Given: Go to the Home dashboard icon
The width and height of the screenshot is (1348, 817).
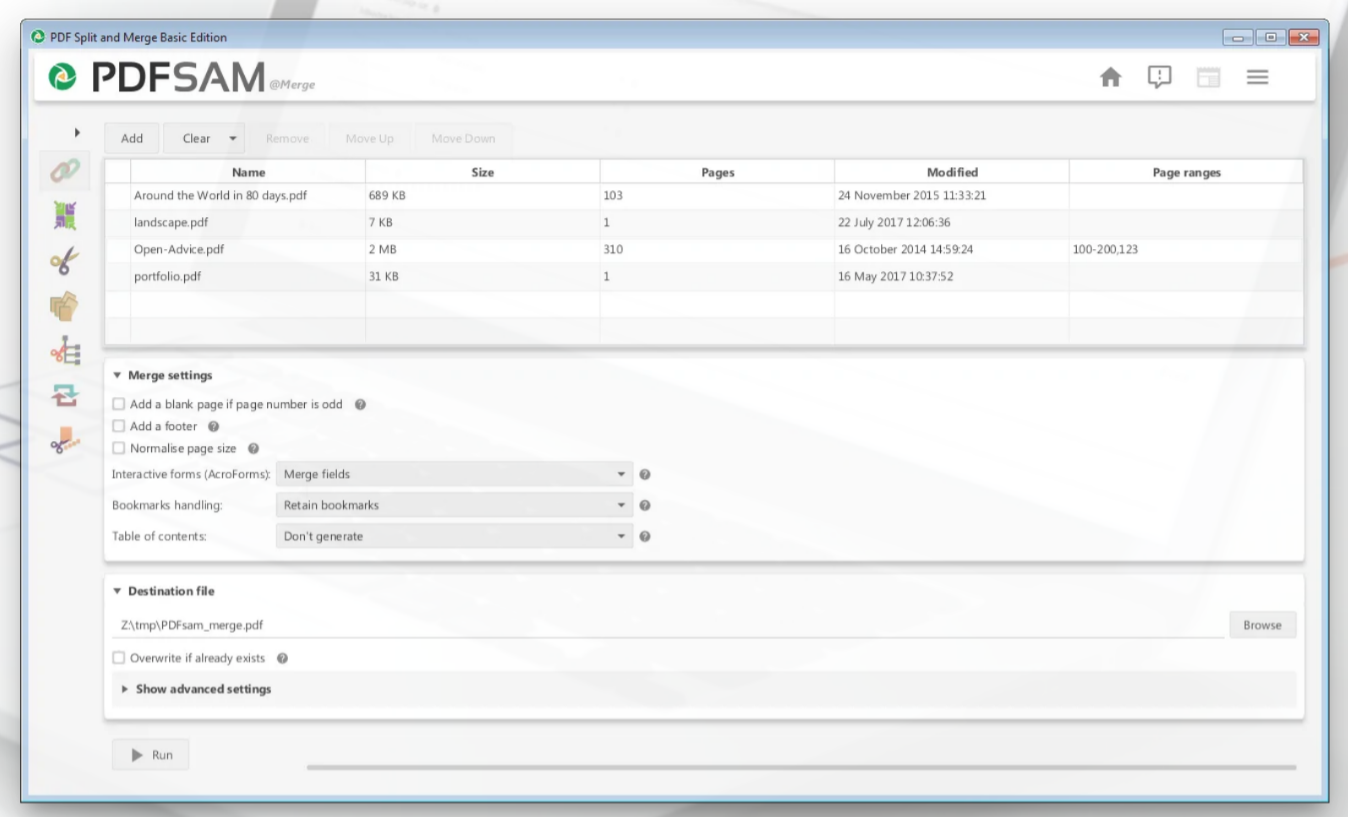Looking at the screenshot, I should (x=1110, y=78).
